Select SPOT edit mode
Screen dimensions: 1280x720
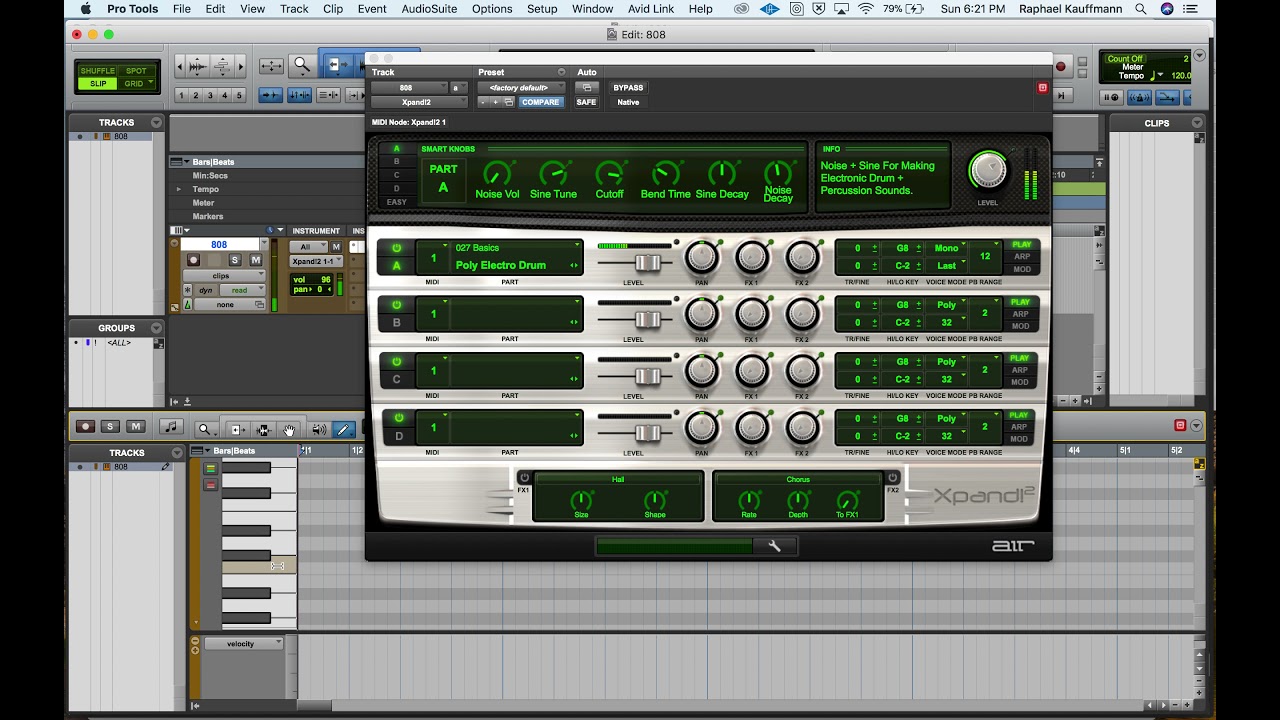coord(136,71)
